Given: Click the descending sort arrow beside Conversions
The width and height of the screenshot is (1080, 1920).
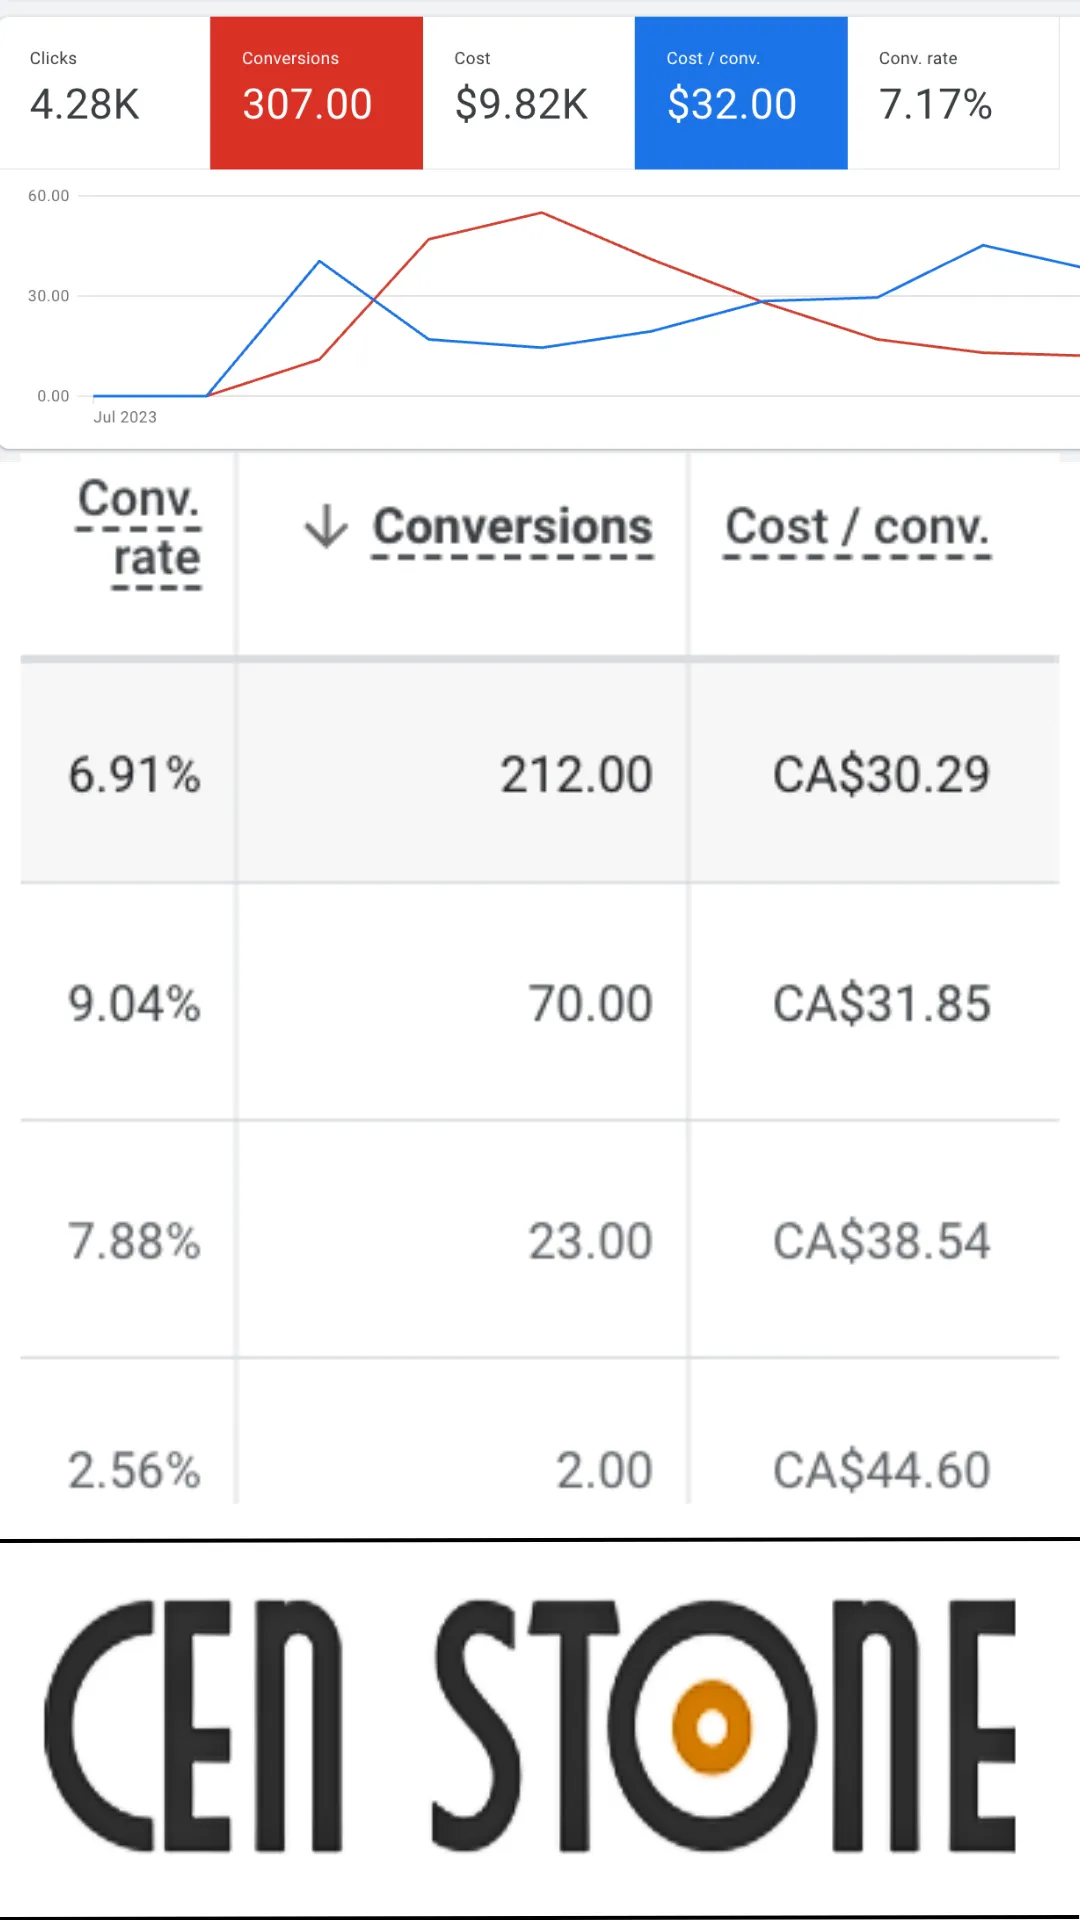Looking at the screenshot, I should pyautogui.click(x=326, y=526).
